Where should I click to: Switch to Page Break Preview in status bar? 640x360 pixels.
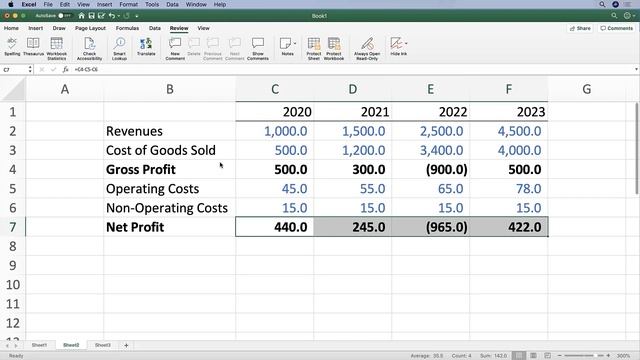pos(547,356)
